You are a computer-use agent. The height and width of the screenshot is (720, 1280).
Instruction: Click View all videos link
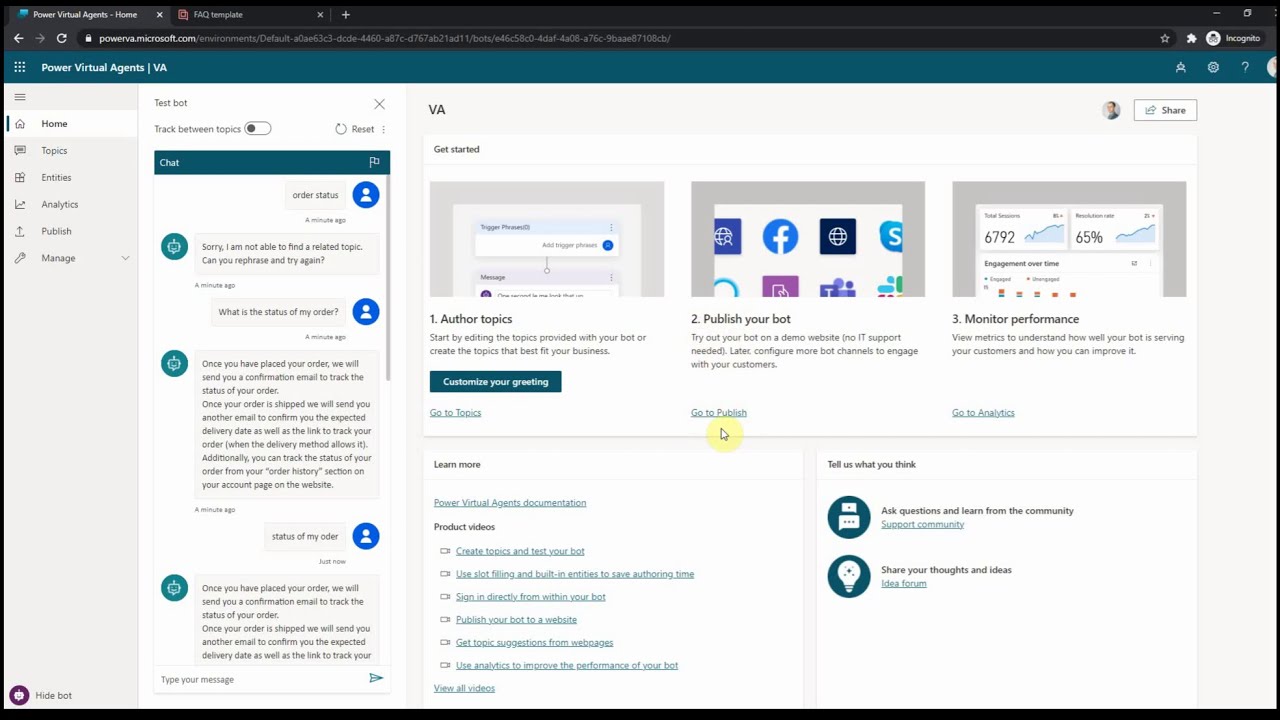click(x=464, y=688)
